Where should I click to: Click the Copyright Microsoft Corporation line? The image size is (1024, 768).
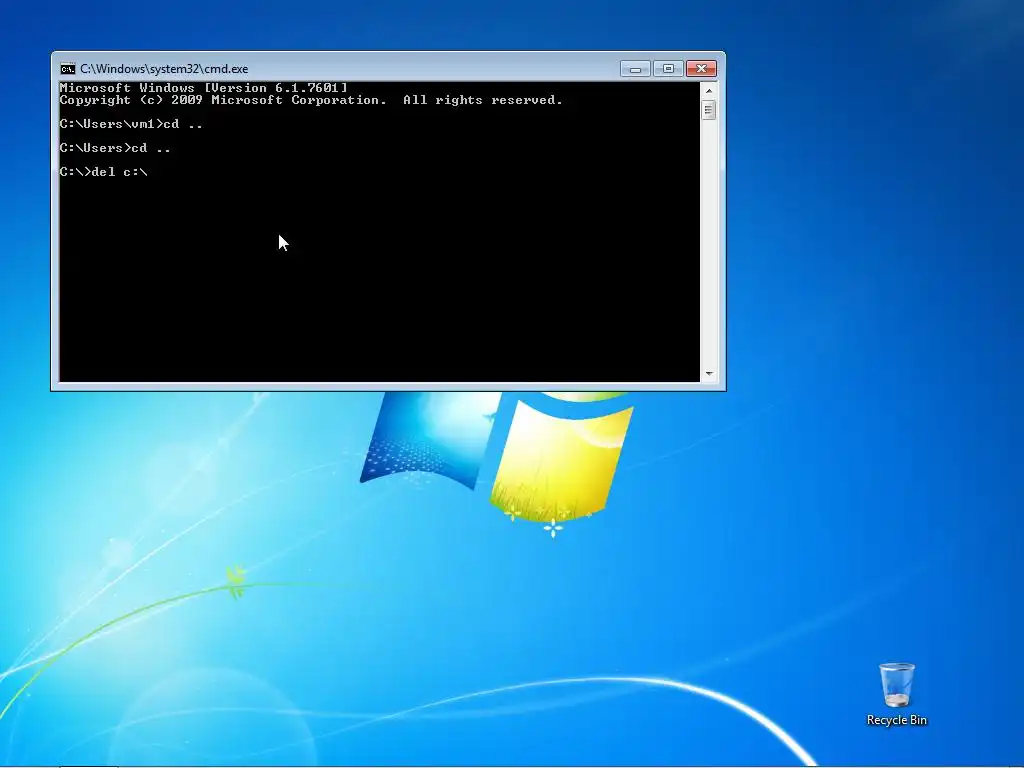311,100
